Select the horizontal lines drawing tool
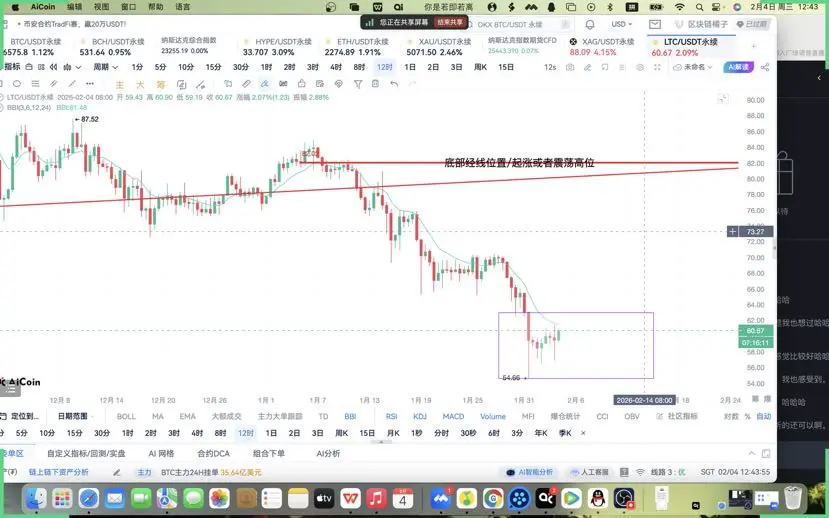 pos(35,84)
